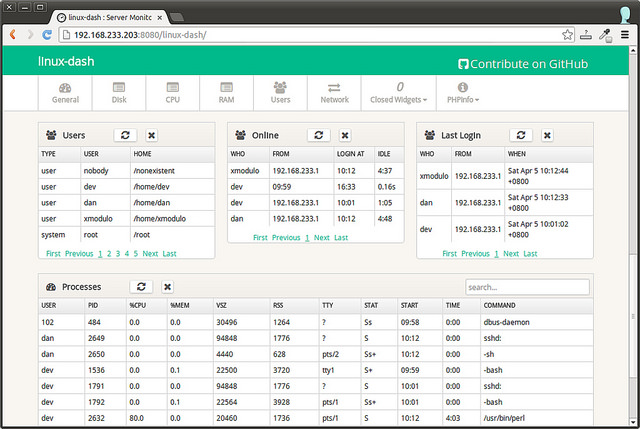Refresh the Processes widget
Screen dimensions: 640x429
140,287
